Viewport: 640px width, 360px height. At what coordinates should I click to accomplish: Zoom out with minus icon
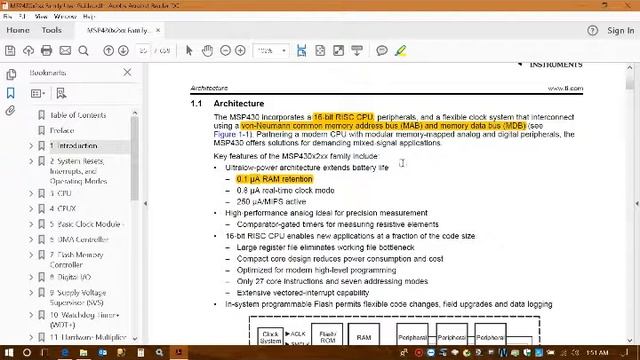pyautogui.click(x=225, y=51)
